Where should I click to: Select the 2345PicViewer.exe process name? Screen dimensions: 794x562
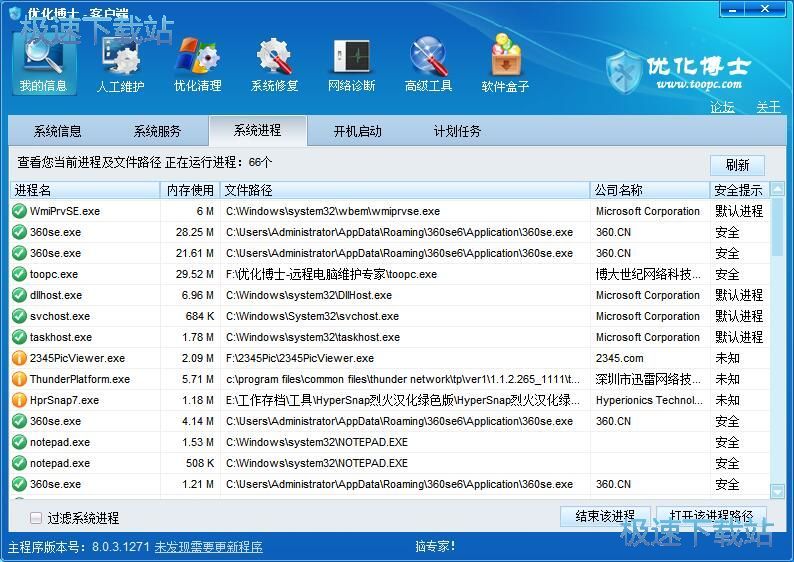(77, 358)
